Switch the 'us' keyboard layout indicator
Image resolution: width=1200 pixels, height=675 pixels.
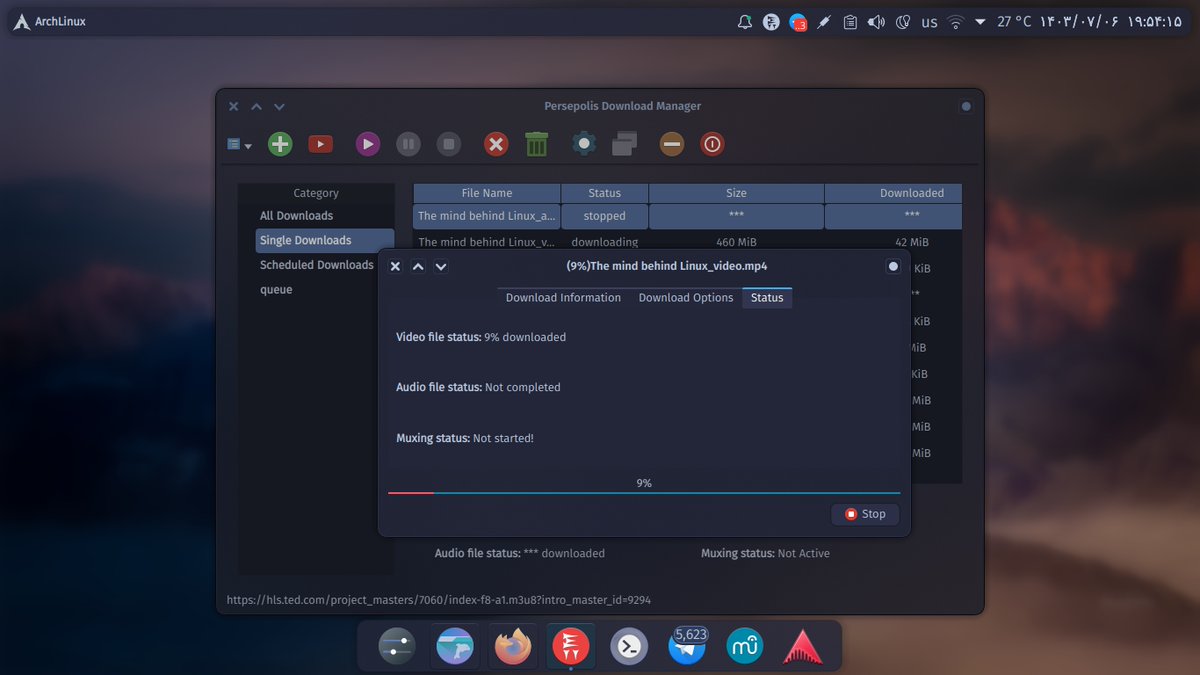tap(929, 22)
